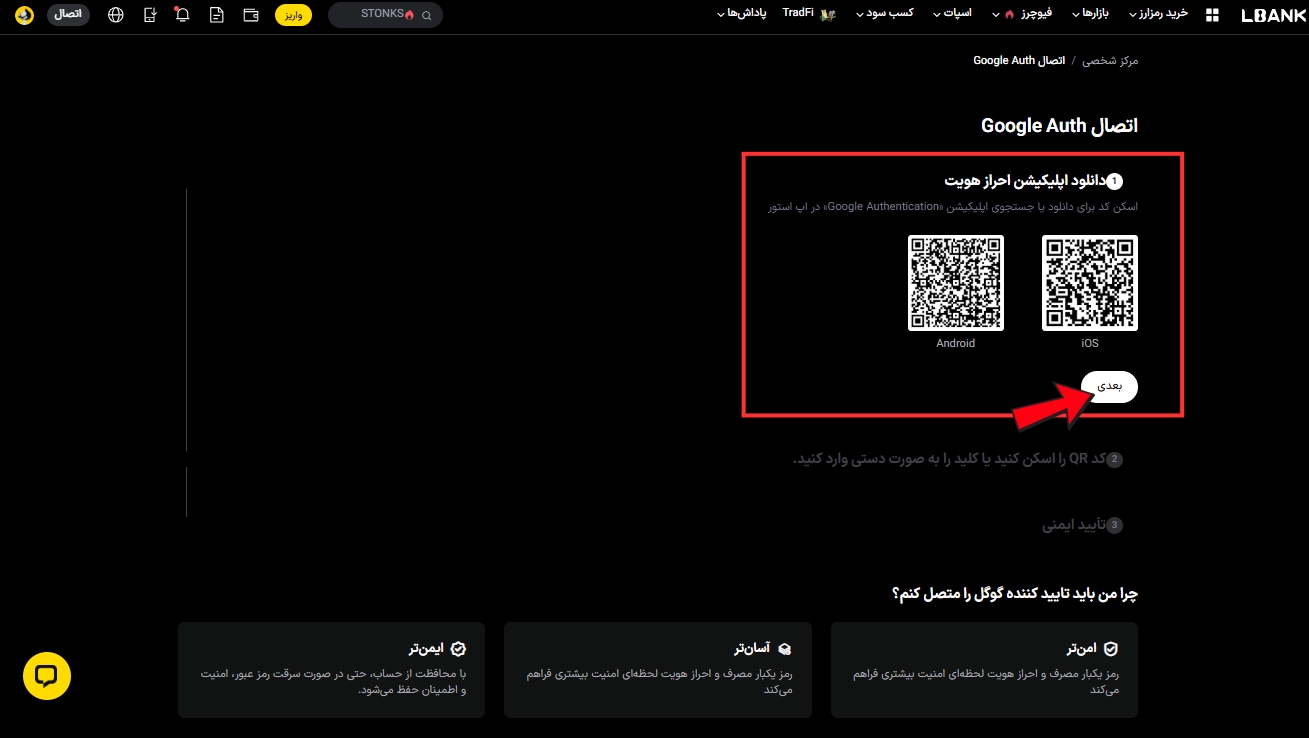
Task: Open the orders document icon
Action: 217,15
